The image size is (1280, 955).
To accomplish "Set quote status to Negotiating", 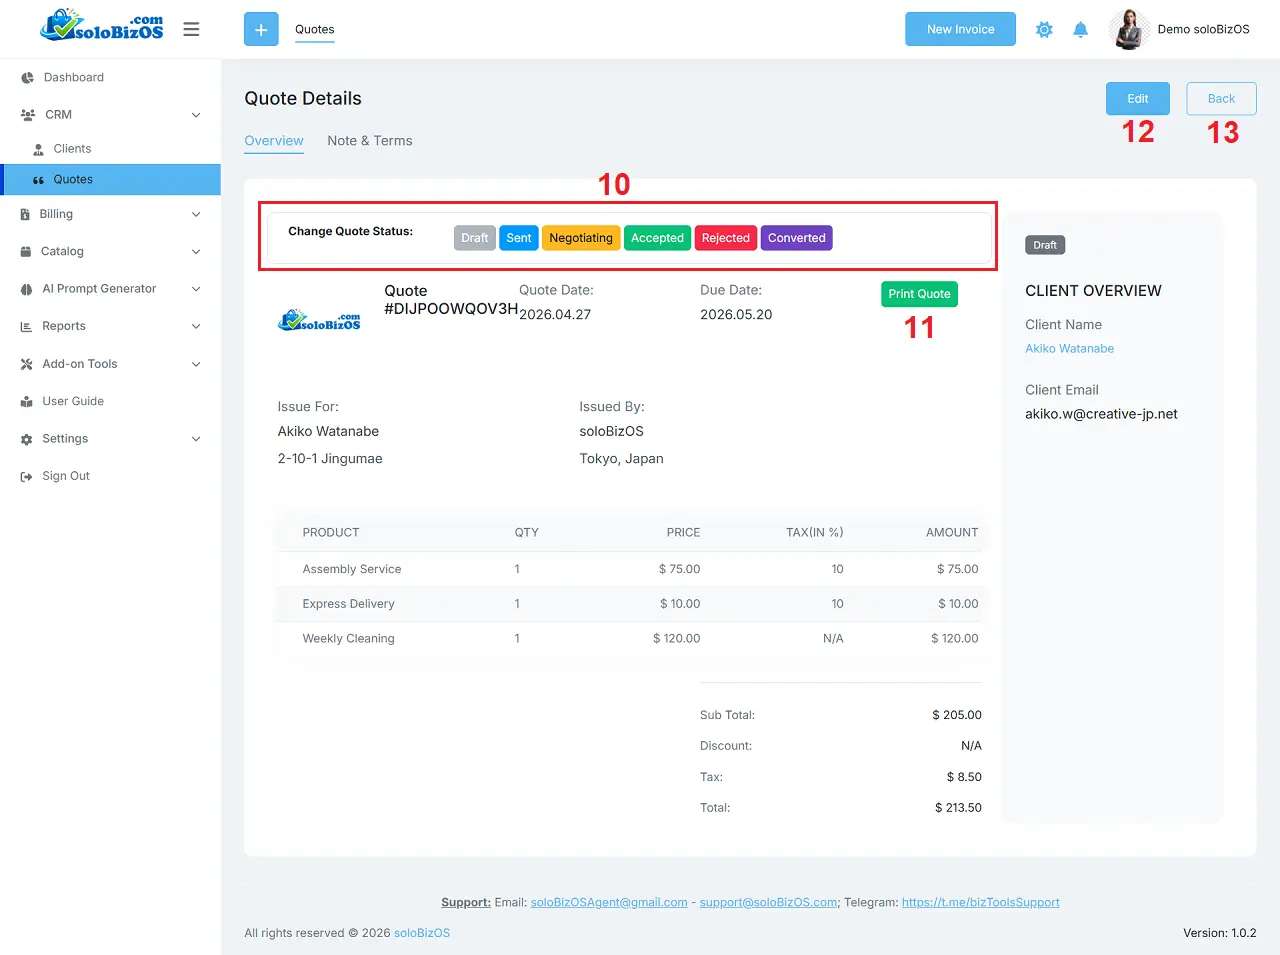I will (x=581, y=238).
